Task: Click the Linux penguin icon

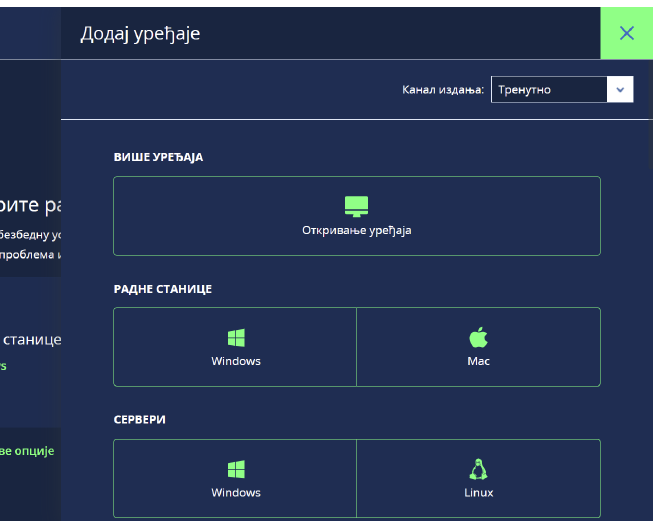Action: pos(478,470)
